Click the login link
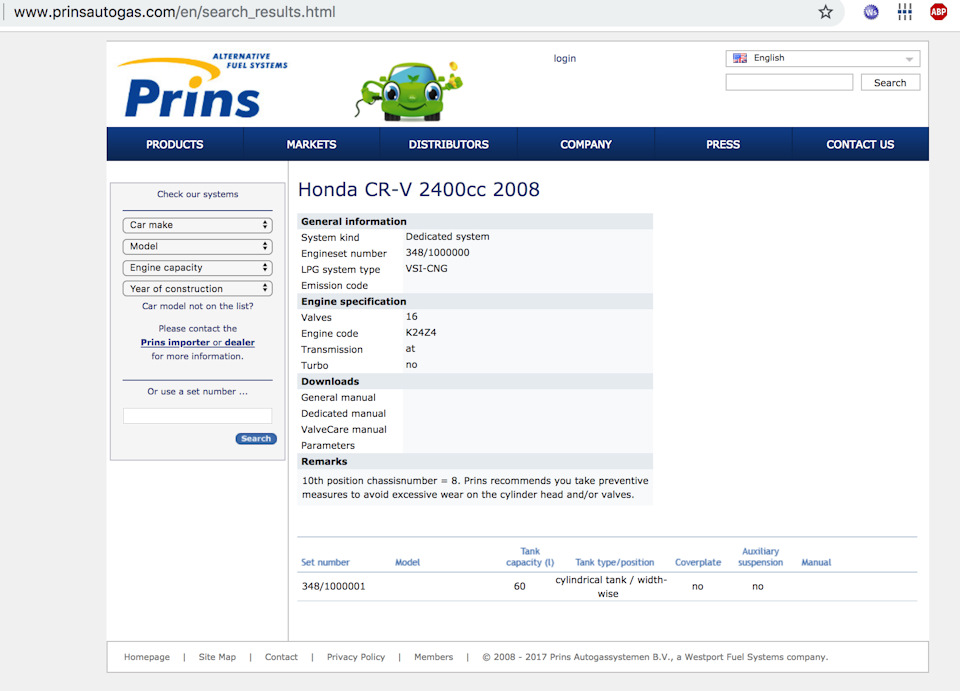 pyautogui.click(x=564, y=59)
